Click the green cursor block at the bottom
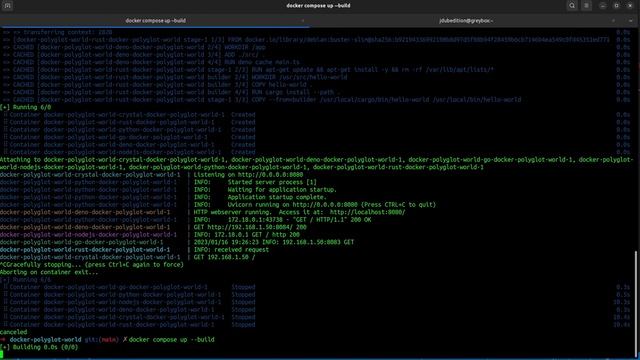 pyautogui.click(x=2, y=355)
